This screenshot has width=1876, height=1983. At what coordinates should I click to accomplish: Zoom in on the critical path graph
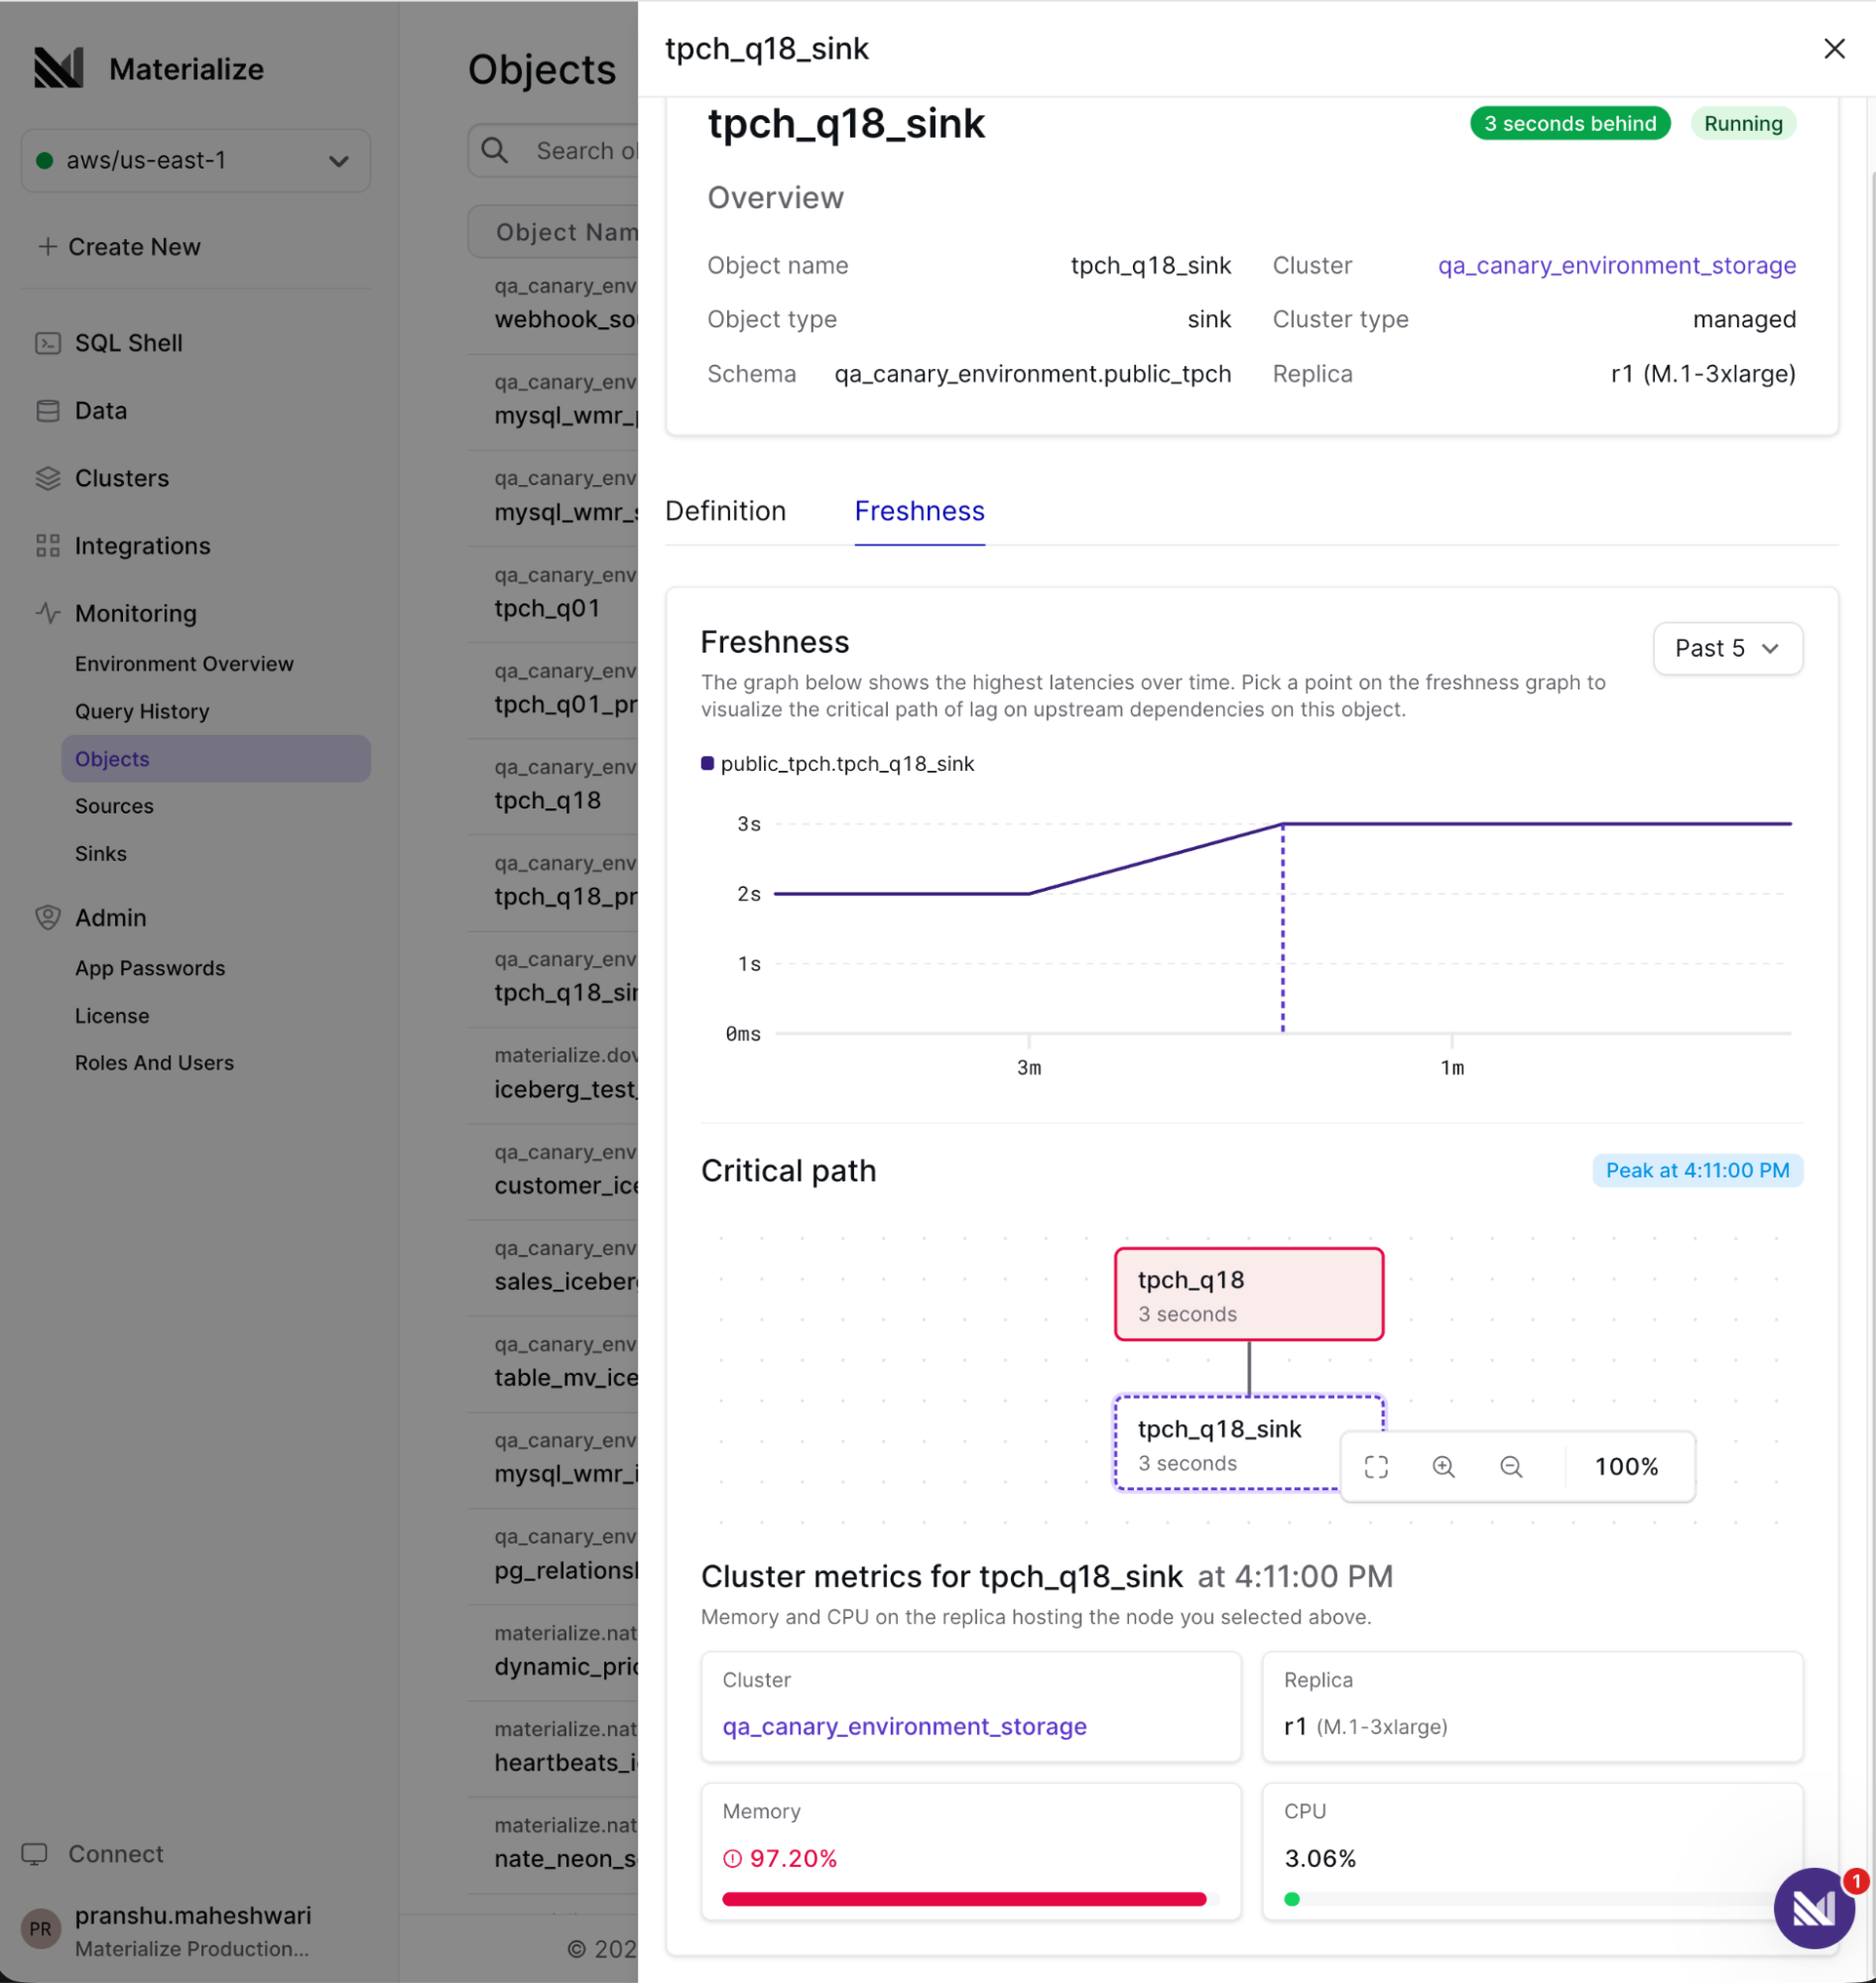coord(1443,1467)
